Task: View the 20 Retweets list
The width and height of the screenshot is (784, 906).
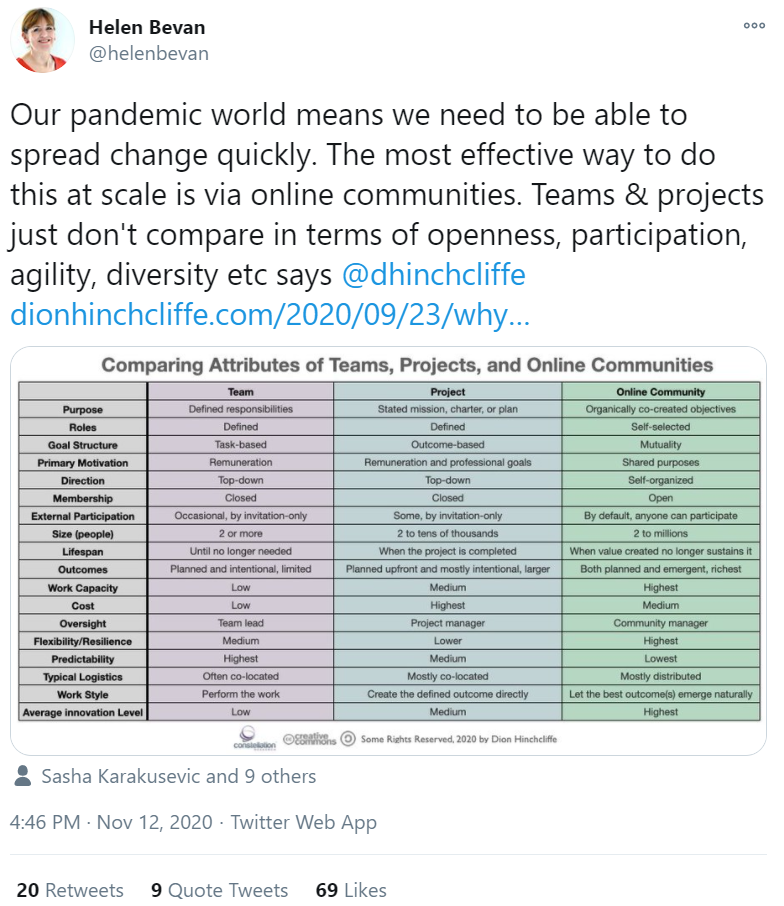Action: (70, 890)
